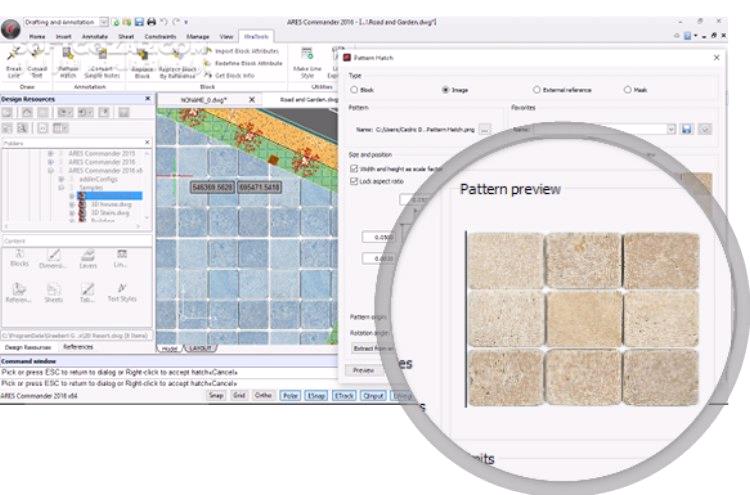
Task: Click the pattern preview tile image
Action: click(584, 319)
